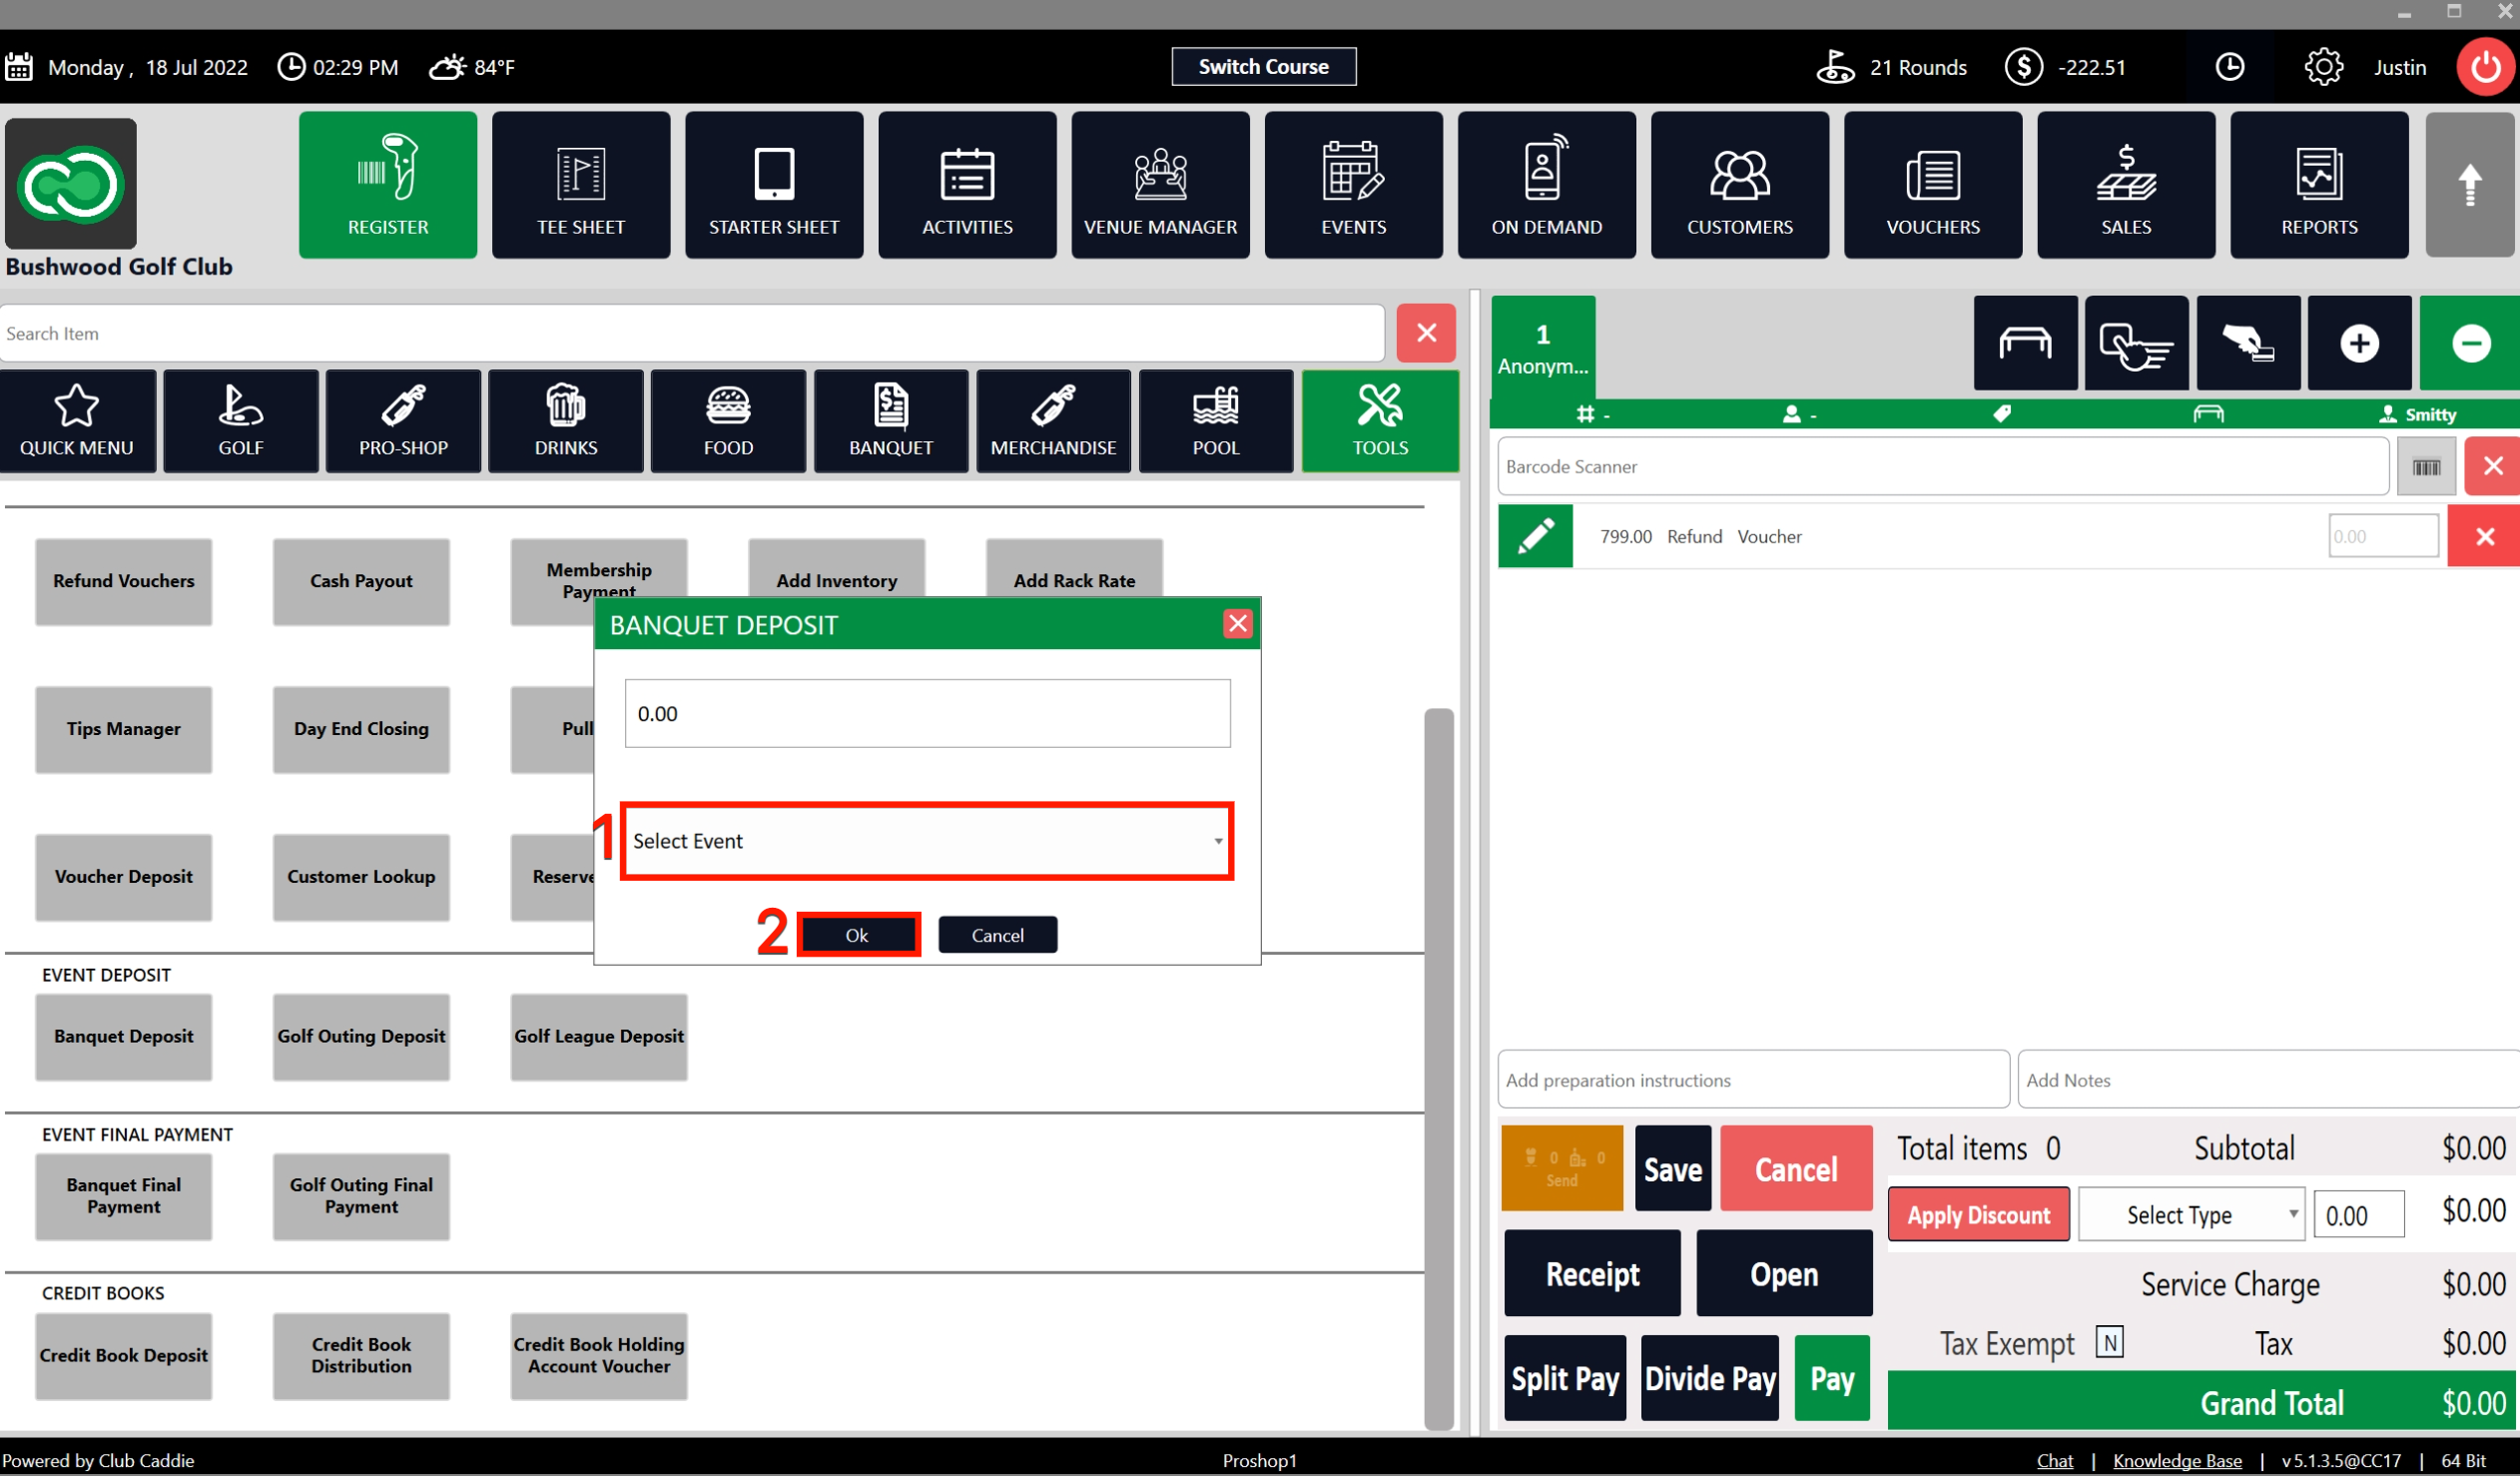Screen dimensions: 2520x1476
Task: Click the barcode scanner icon button
Action: point(2426,467)
